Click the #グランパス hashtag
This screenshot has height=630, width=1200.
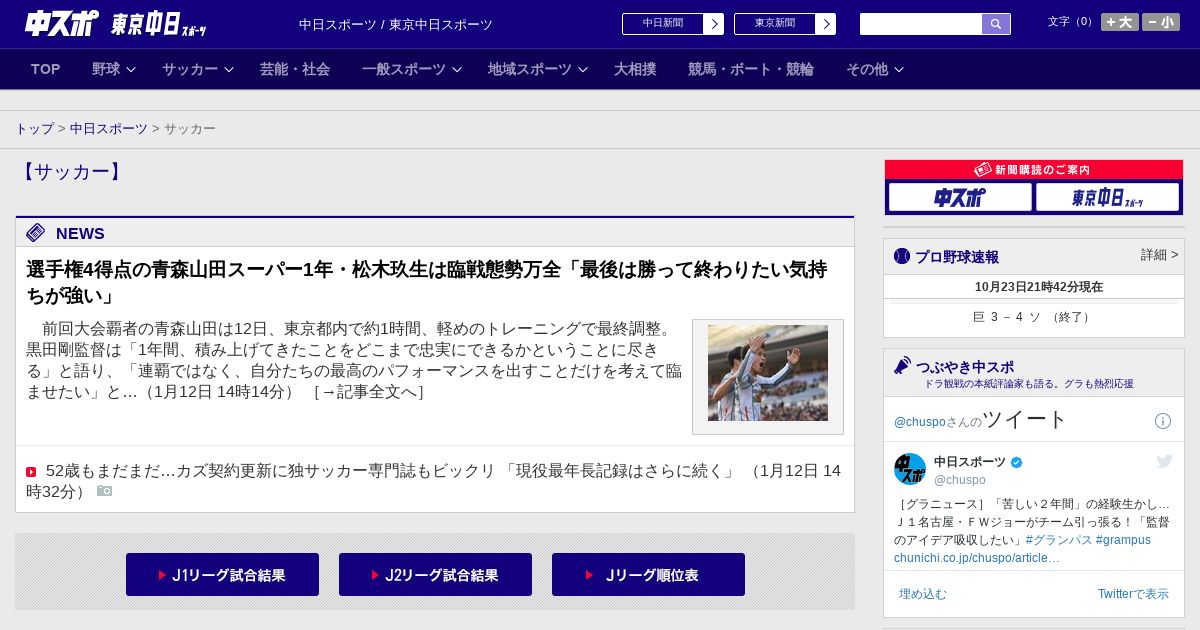1059,540
